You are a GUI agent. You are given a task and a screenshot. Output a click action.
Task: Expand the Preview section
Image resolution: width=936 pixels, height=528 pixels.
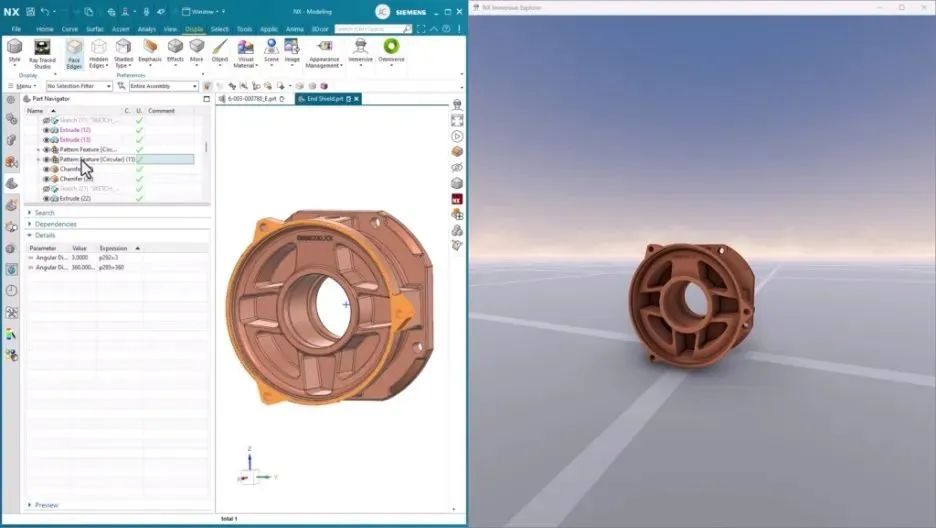[x=30, y=505]
